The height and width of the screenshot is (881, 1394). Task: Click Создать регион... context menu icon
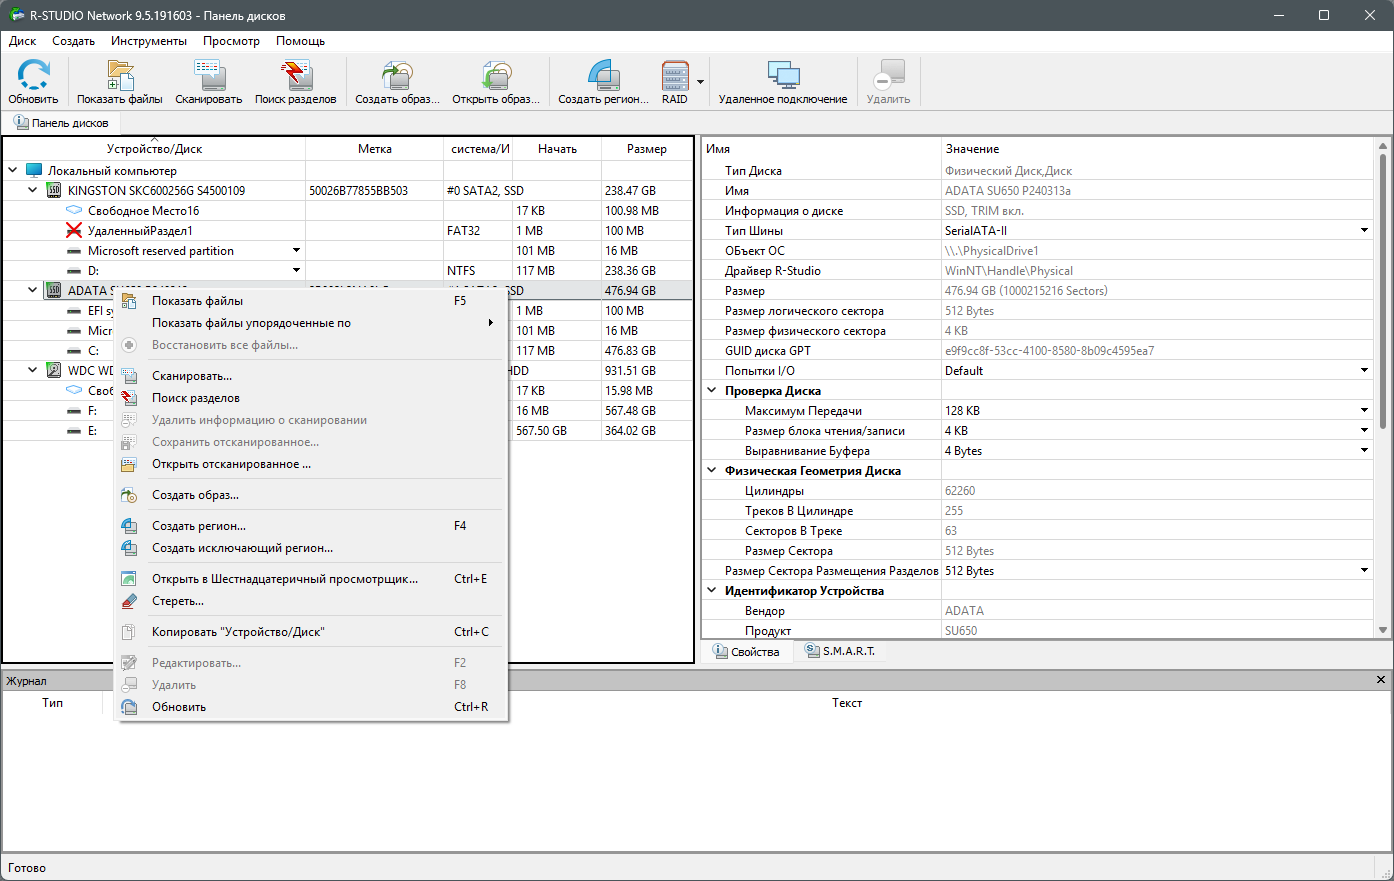[129, 526]
